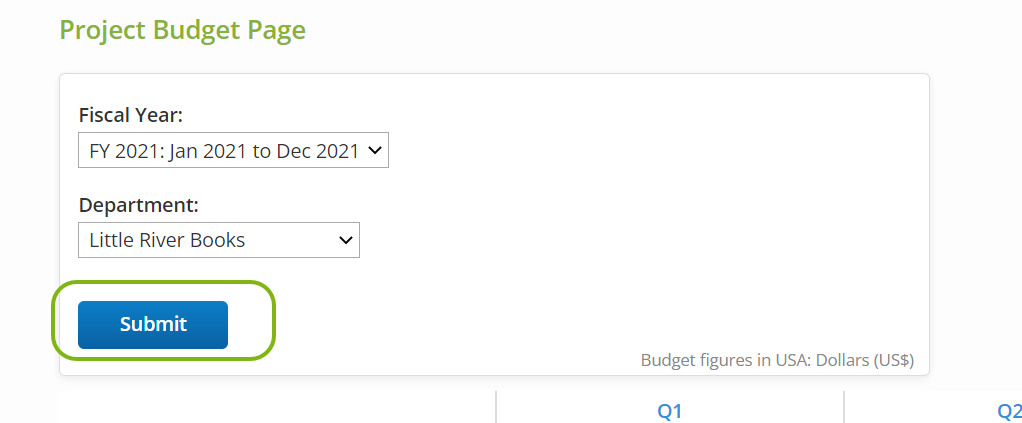Click the Department dropdown chevron arrow

coord(345,240)
